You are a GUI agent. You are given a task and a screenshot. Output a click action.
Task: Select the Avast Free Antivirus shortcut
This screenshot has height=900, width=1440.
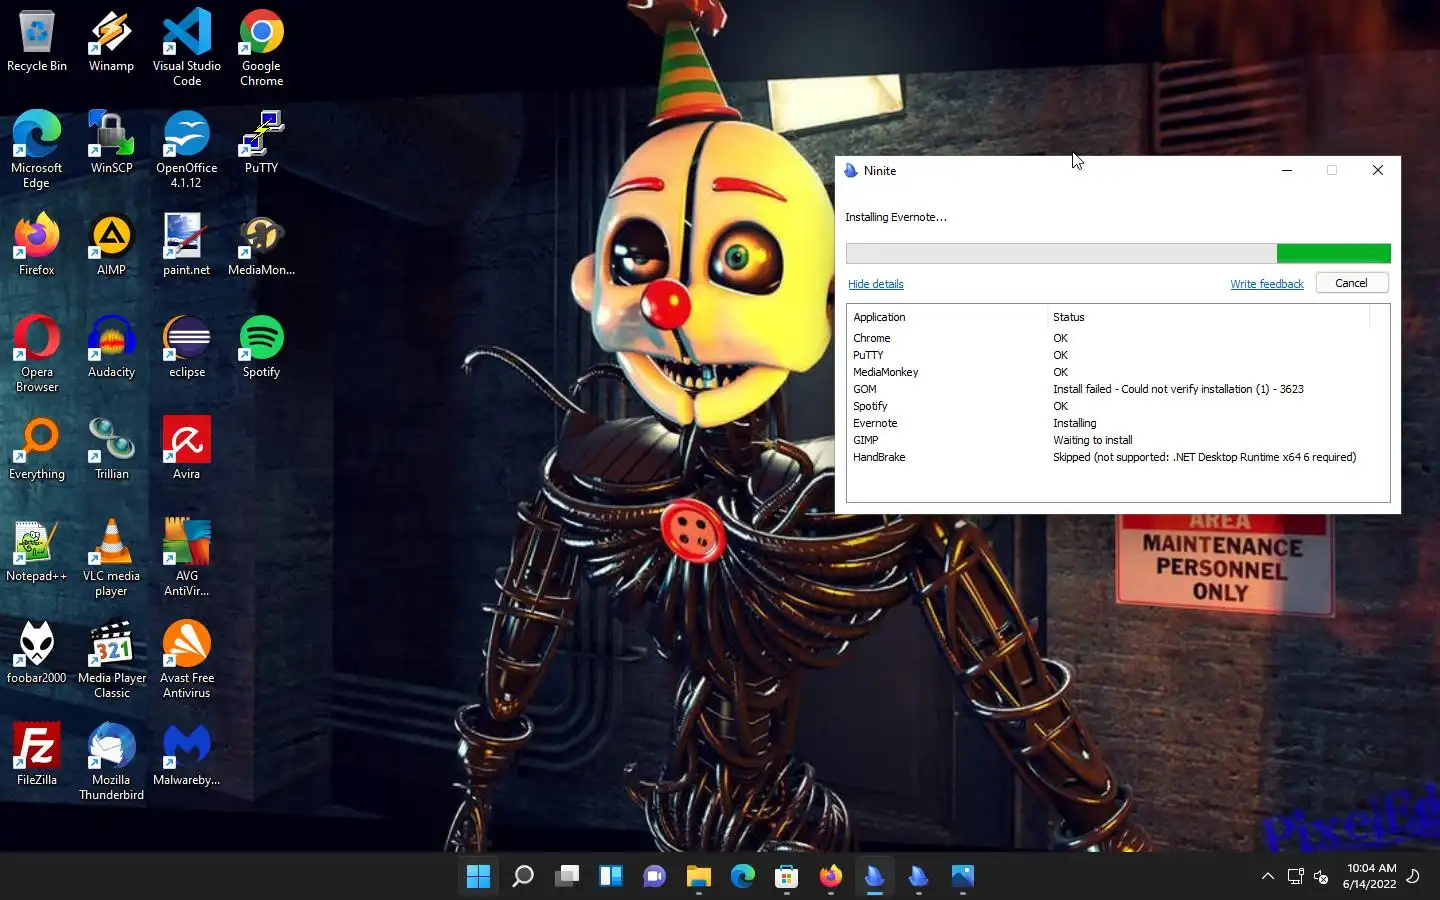187,660
